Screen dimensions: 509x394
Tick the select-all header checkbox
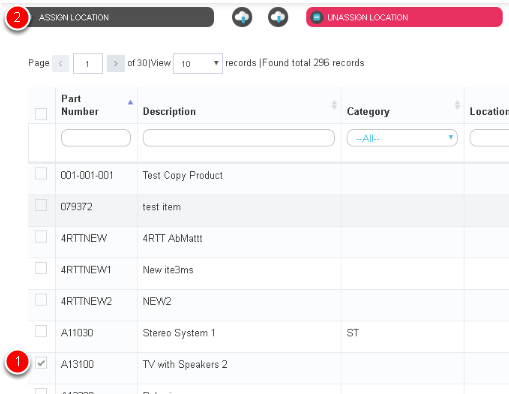click(41, 114)
